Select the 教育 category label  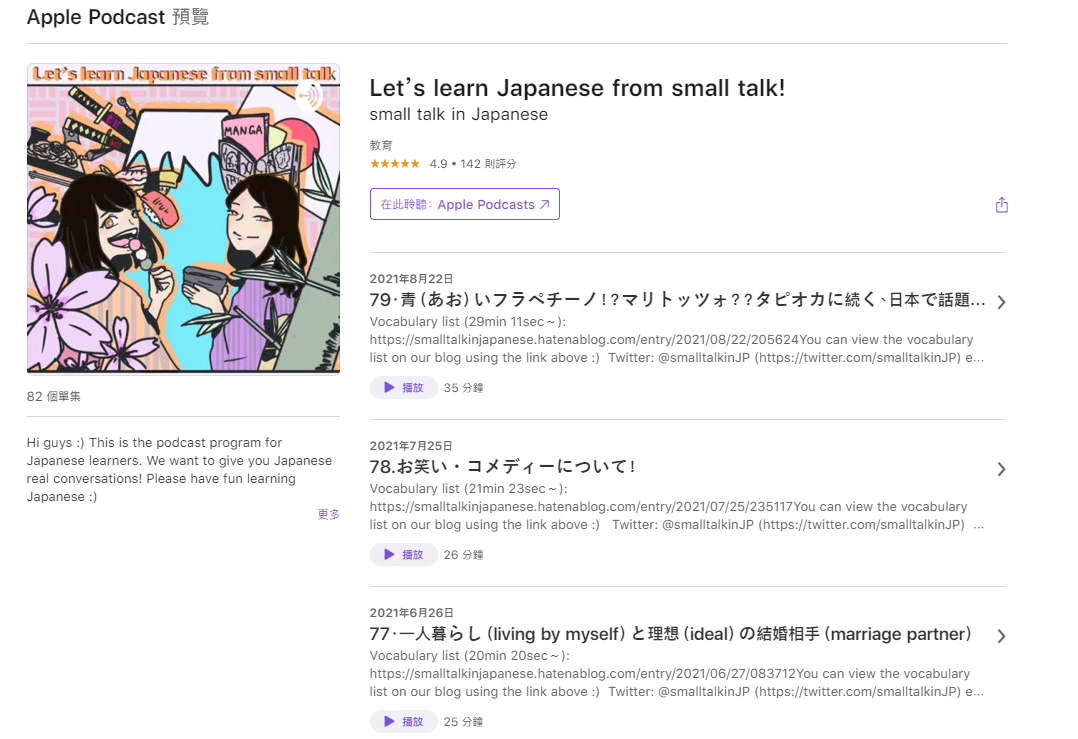381,145
